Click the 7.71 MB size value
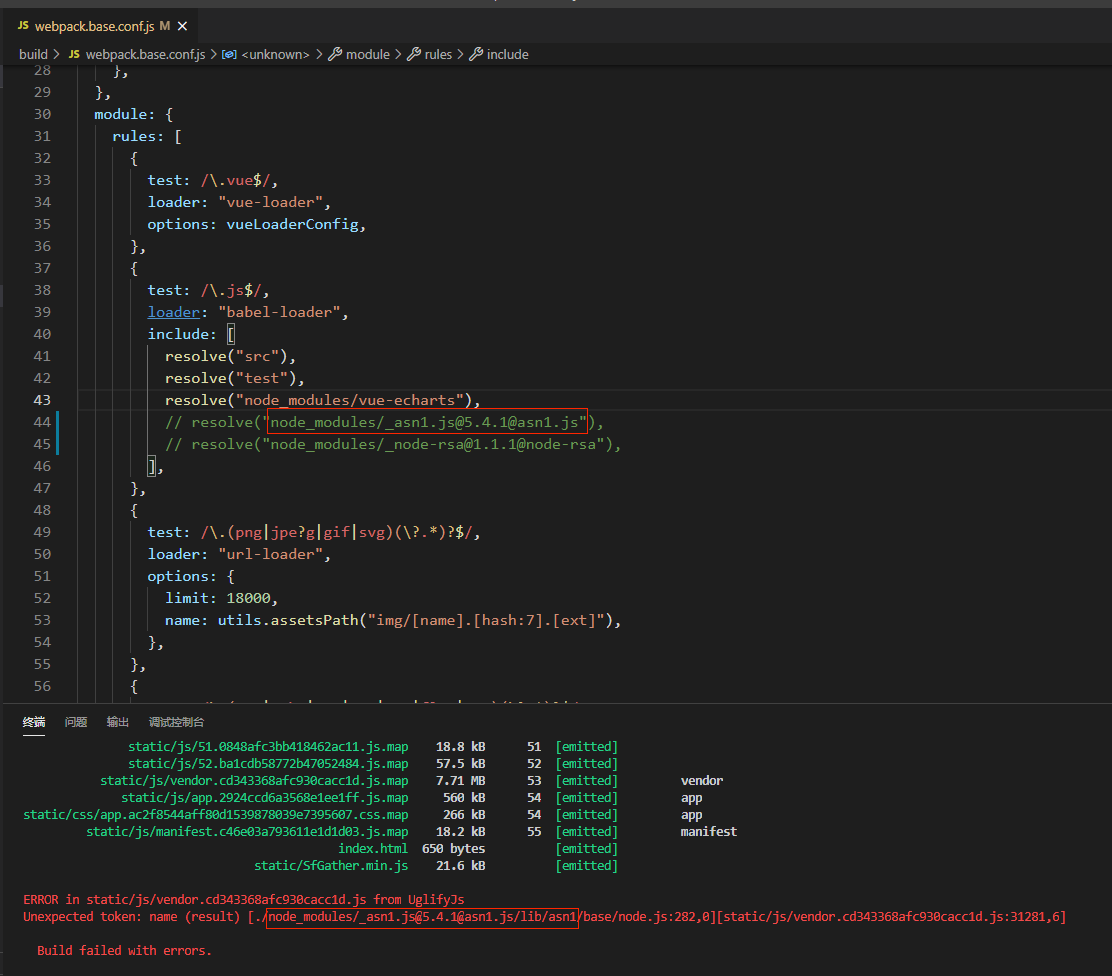Screen dimensions: 1112x976 pos(460,781)
